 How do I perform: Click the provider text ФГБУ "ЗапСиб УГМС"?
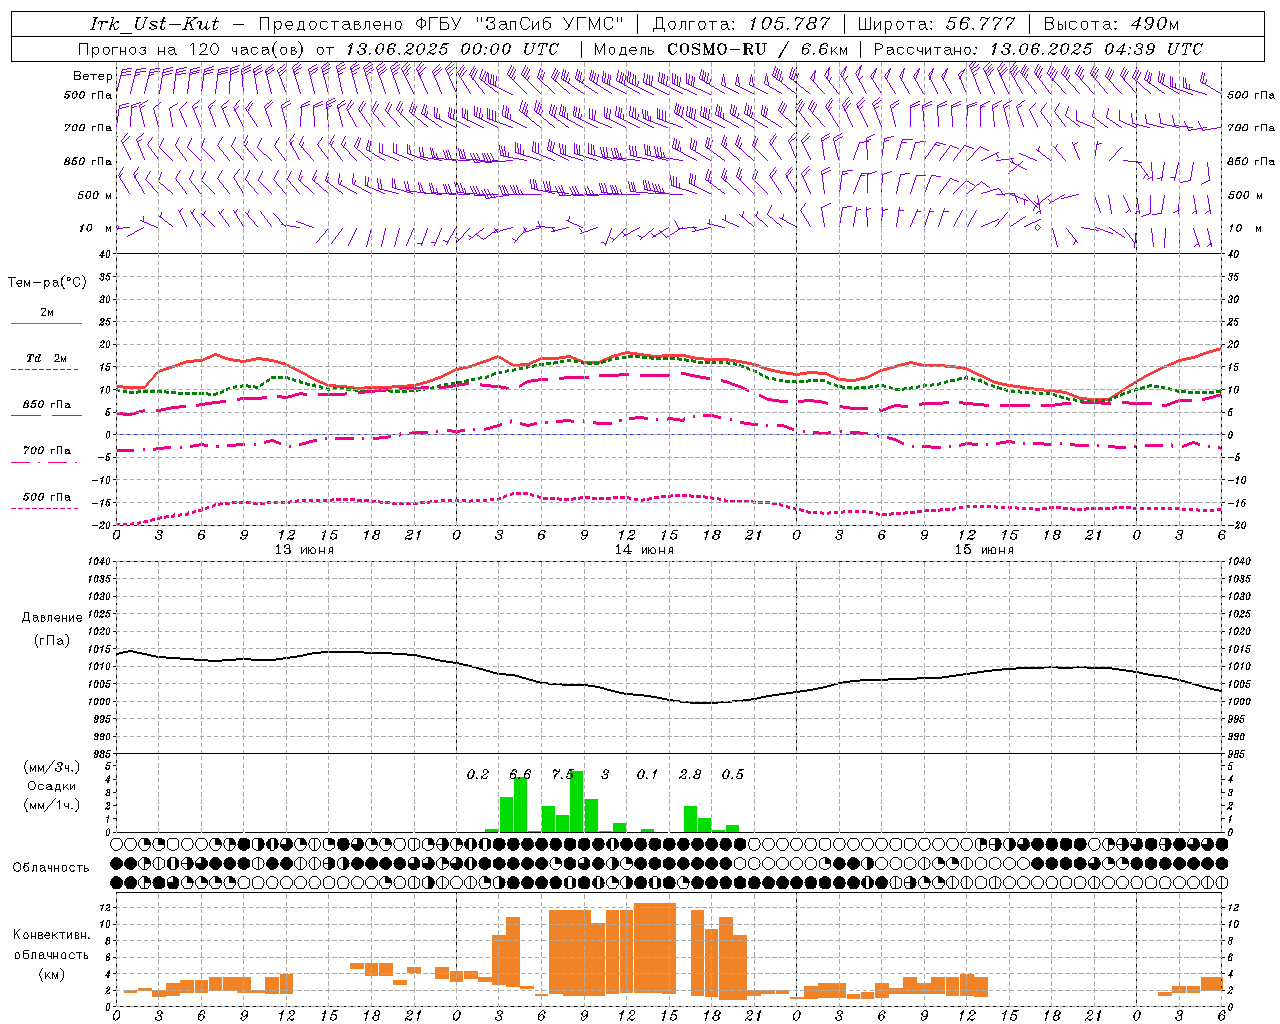519,24
